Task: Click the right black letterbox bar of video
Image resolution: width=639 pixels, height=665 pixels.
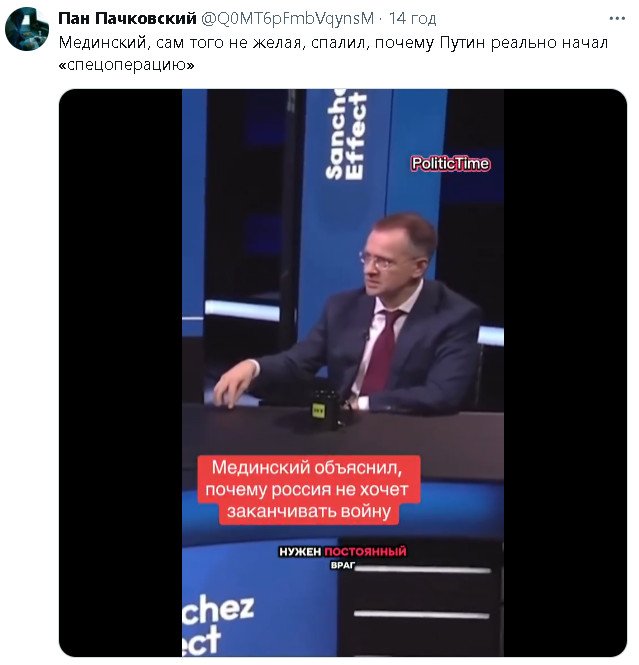Action: pos(565,373)
